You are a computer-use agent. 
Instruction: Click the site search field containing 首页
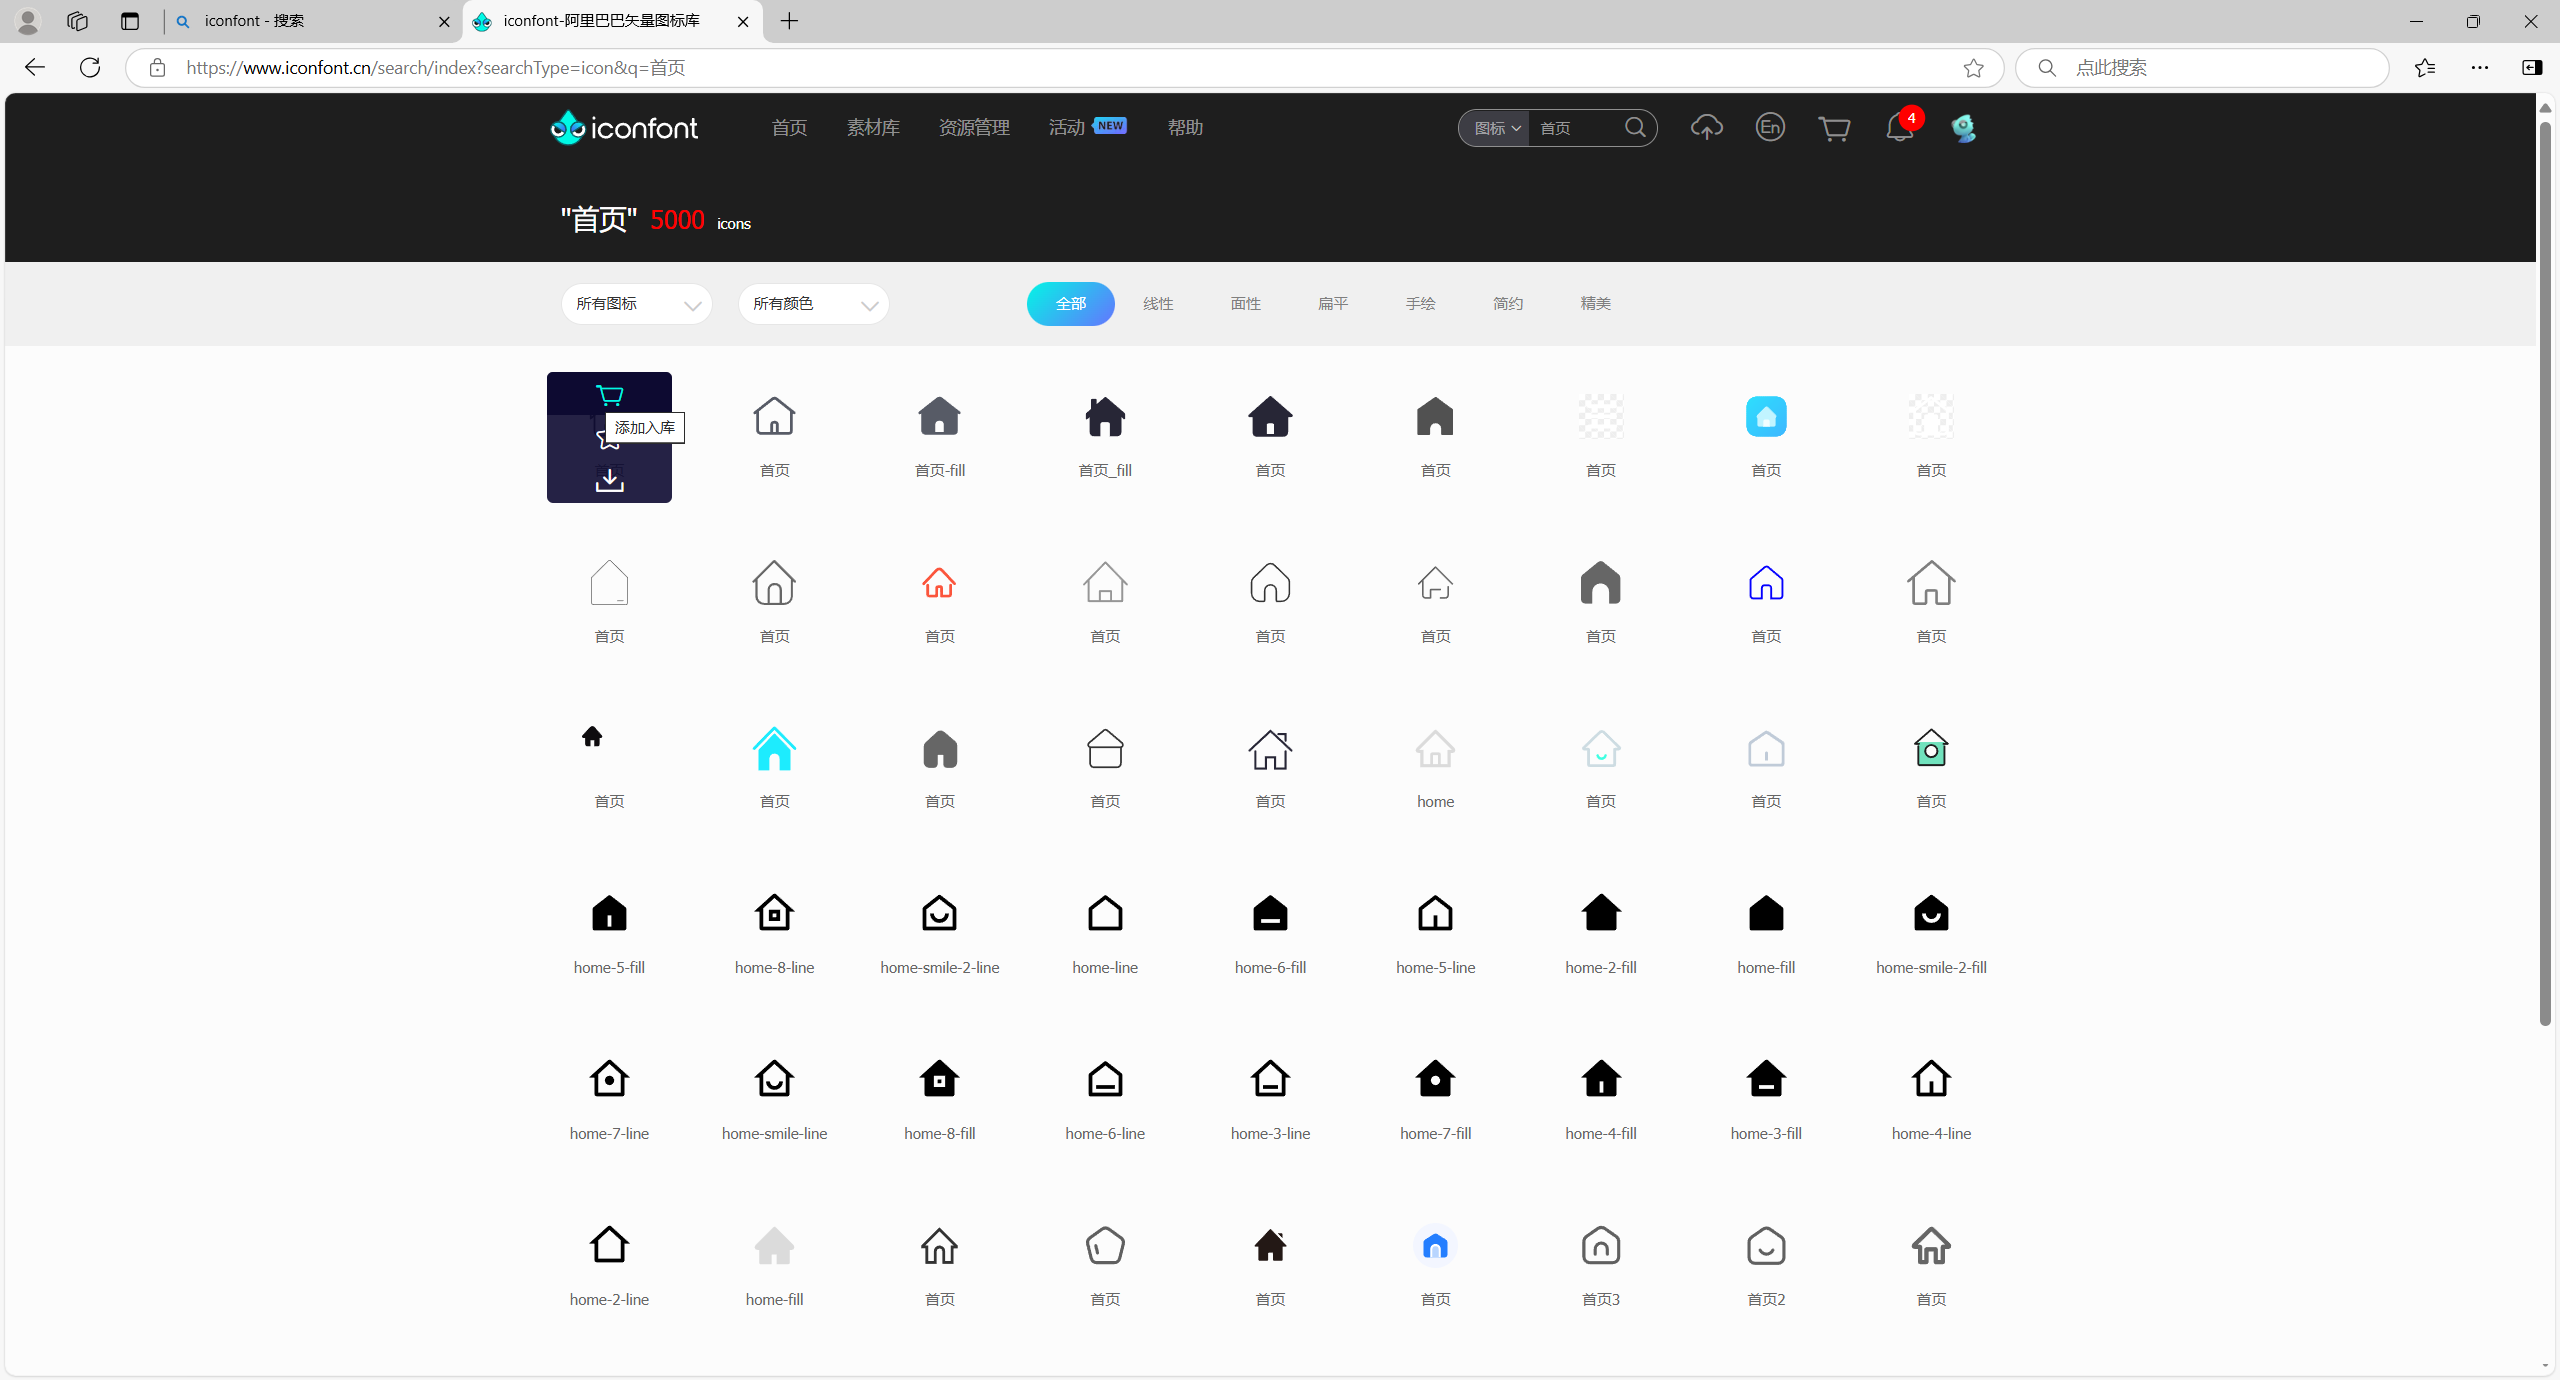click(x=1575, y=128)
